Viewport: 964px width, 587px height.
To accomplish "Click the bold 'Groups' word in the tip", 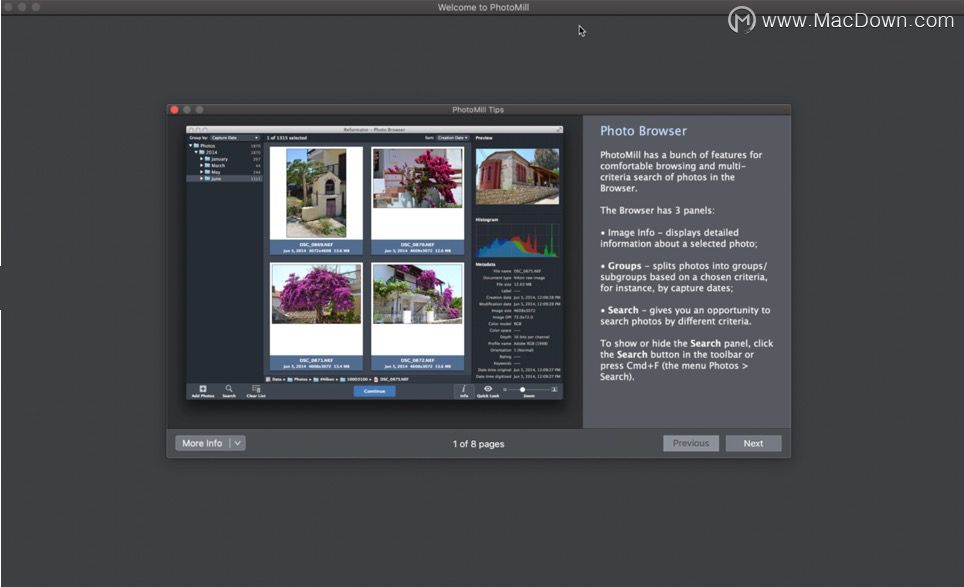I will [625, 266].
